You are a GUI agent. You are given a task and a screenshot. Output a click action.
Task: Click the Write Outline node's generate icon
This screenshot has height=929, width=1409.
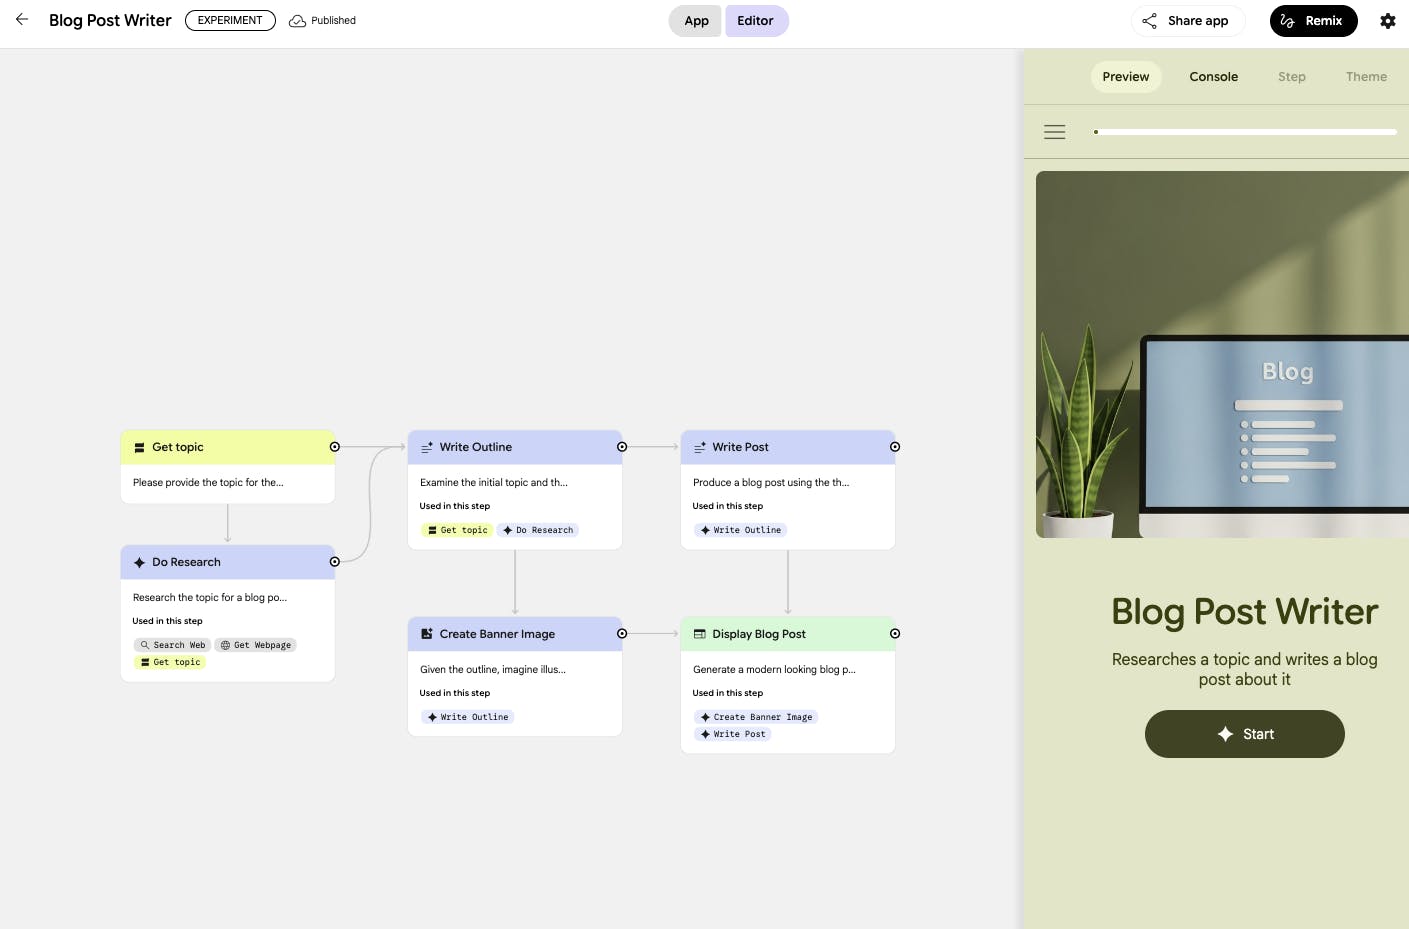[427, 448]
